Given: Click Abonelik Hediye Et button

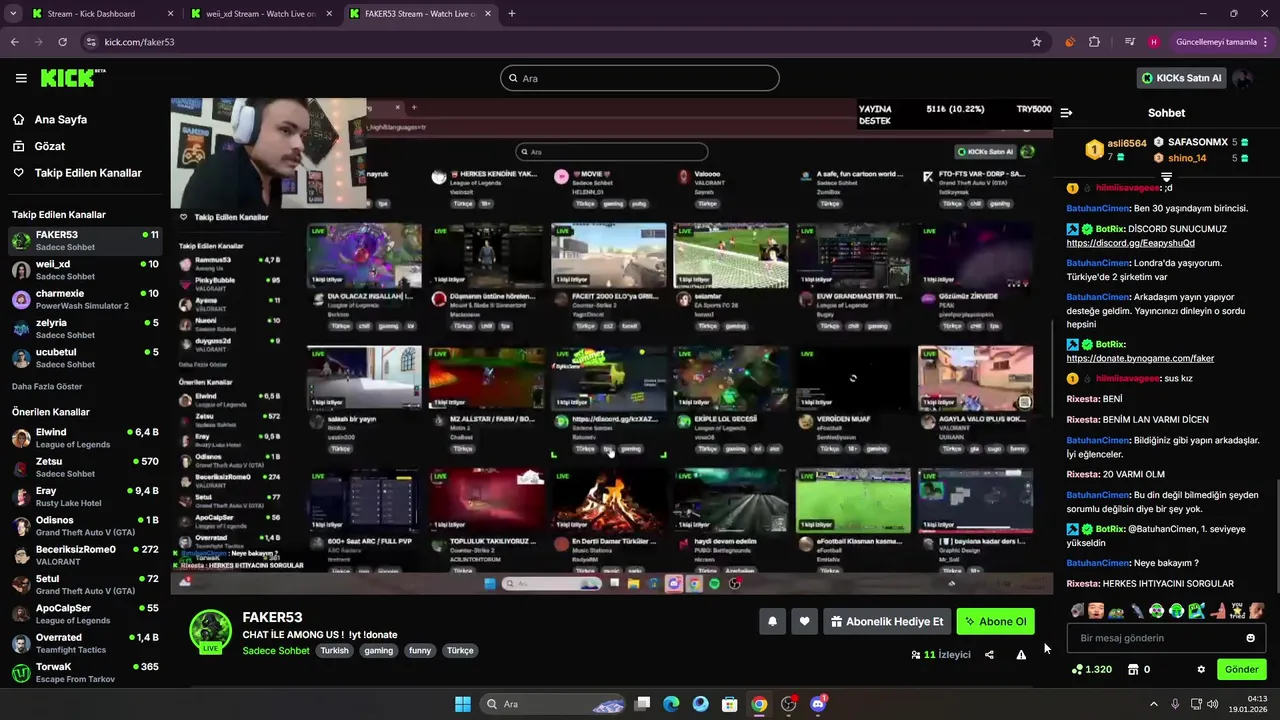Looking at the screenshot, I should click(887, 621).
